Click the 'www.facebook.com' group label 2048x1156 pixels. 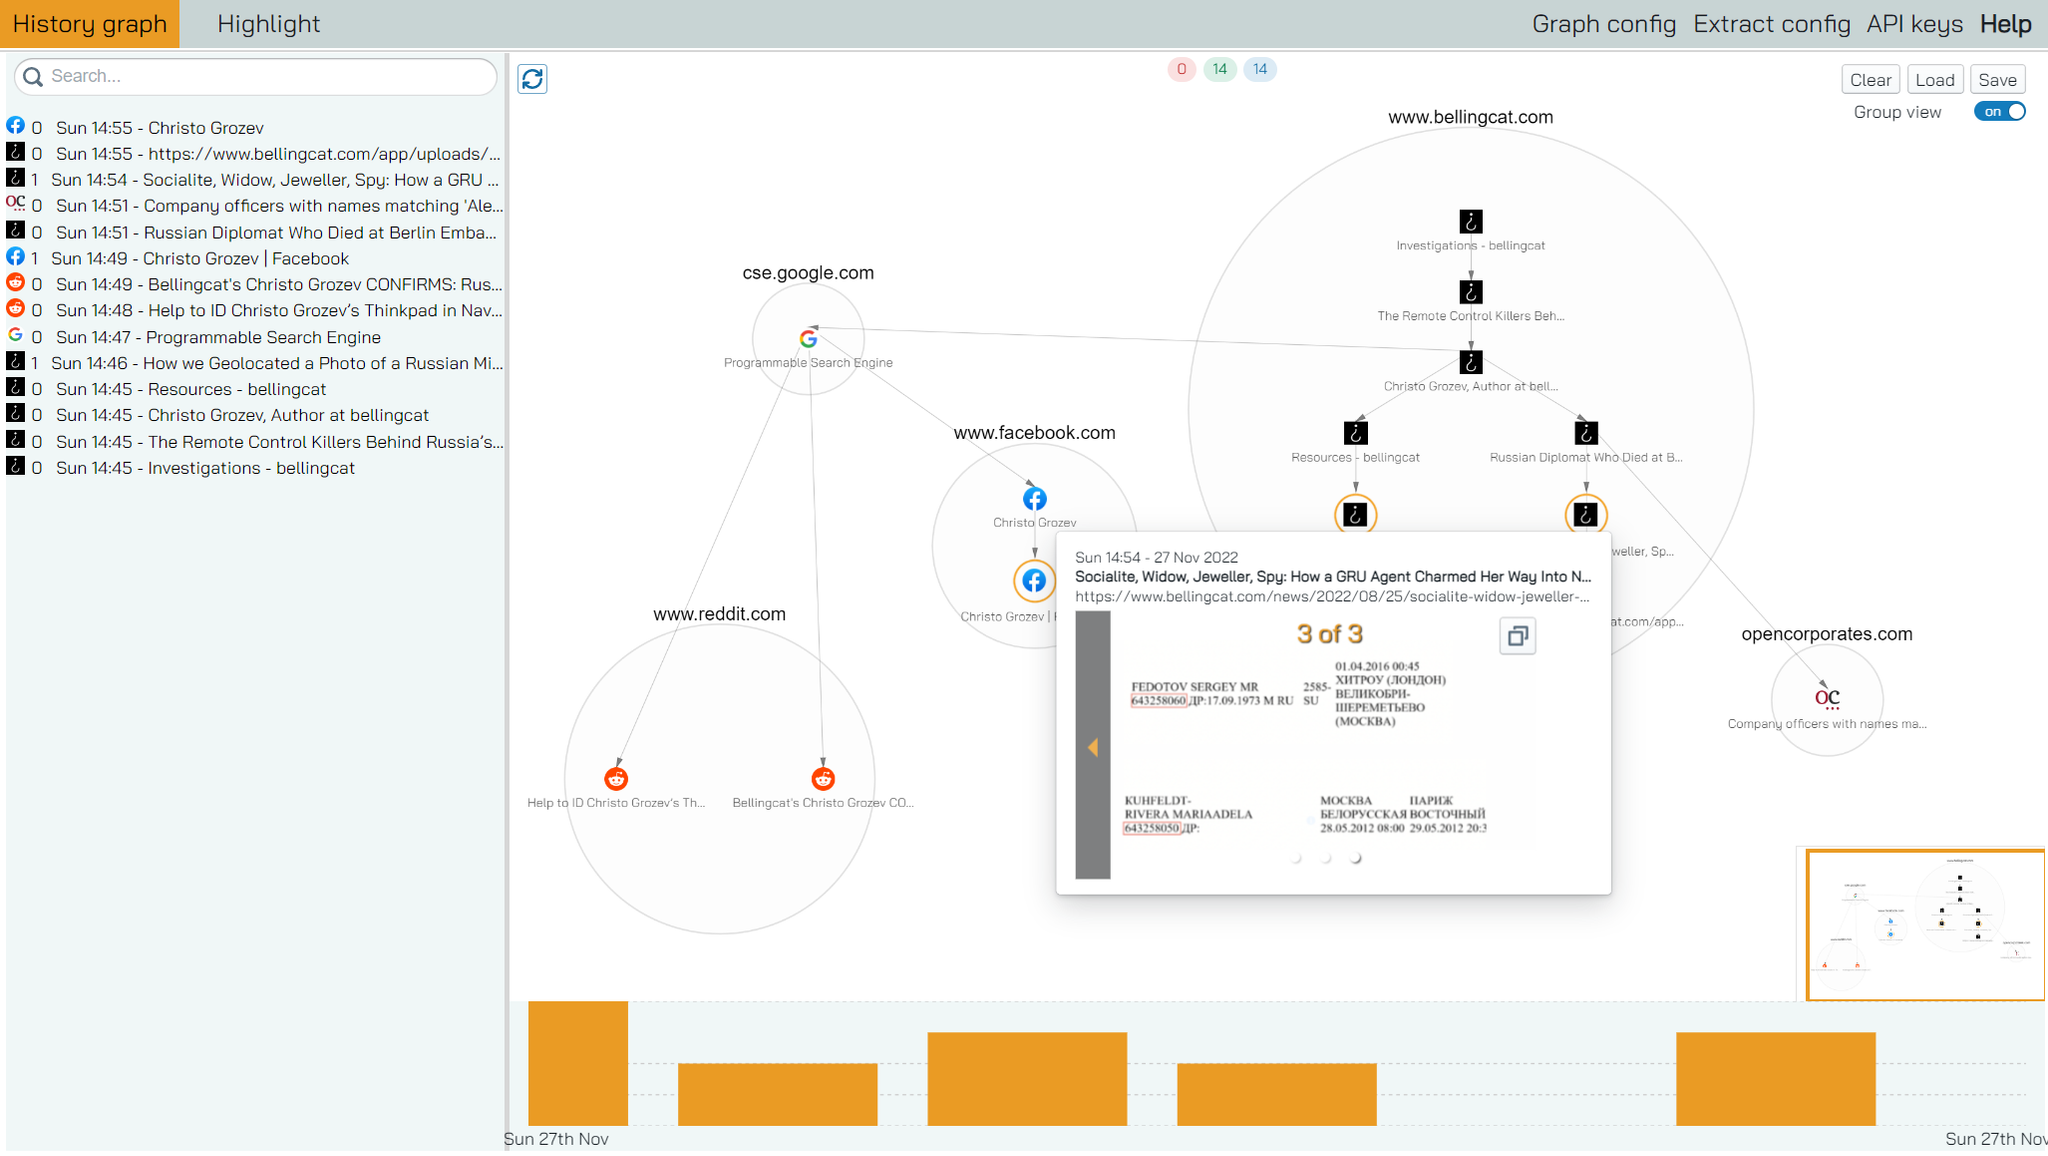[1034, 433]
